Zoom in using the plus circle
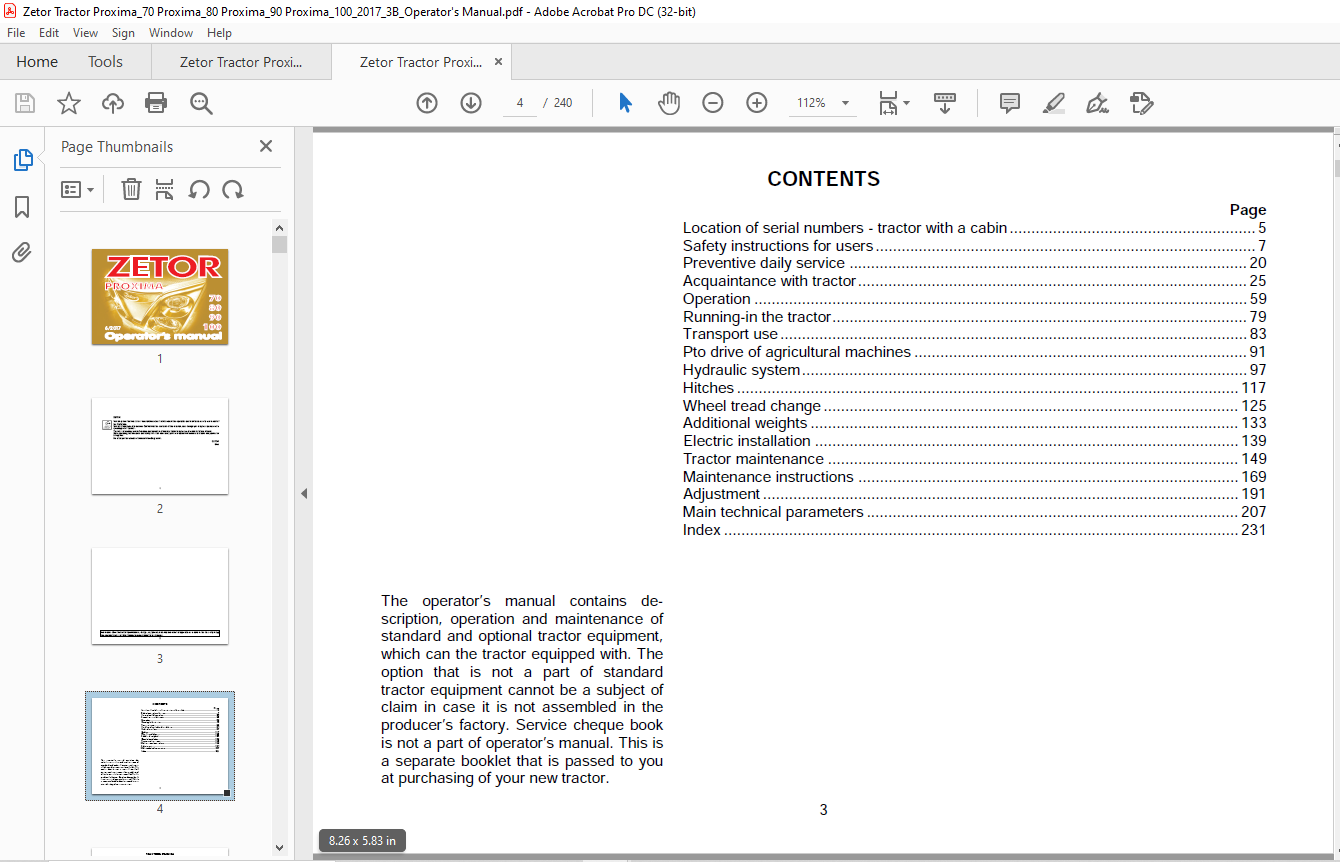Screen dimensions: 1340x862 tap(757, 103)
